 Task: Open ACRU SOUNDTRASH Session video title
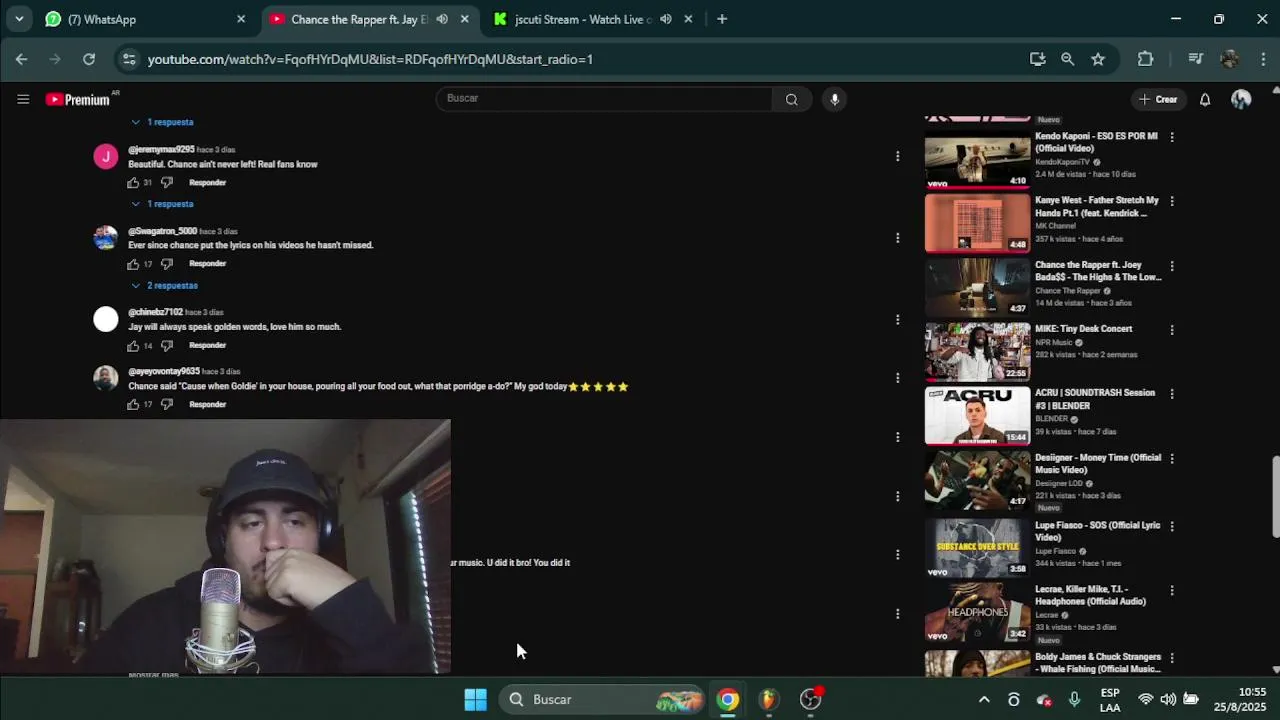[x=1095, y=399]
